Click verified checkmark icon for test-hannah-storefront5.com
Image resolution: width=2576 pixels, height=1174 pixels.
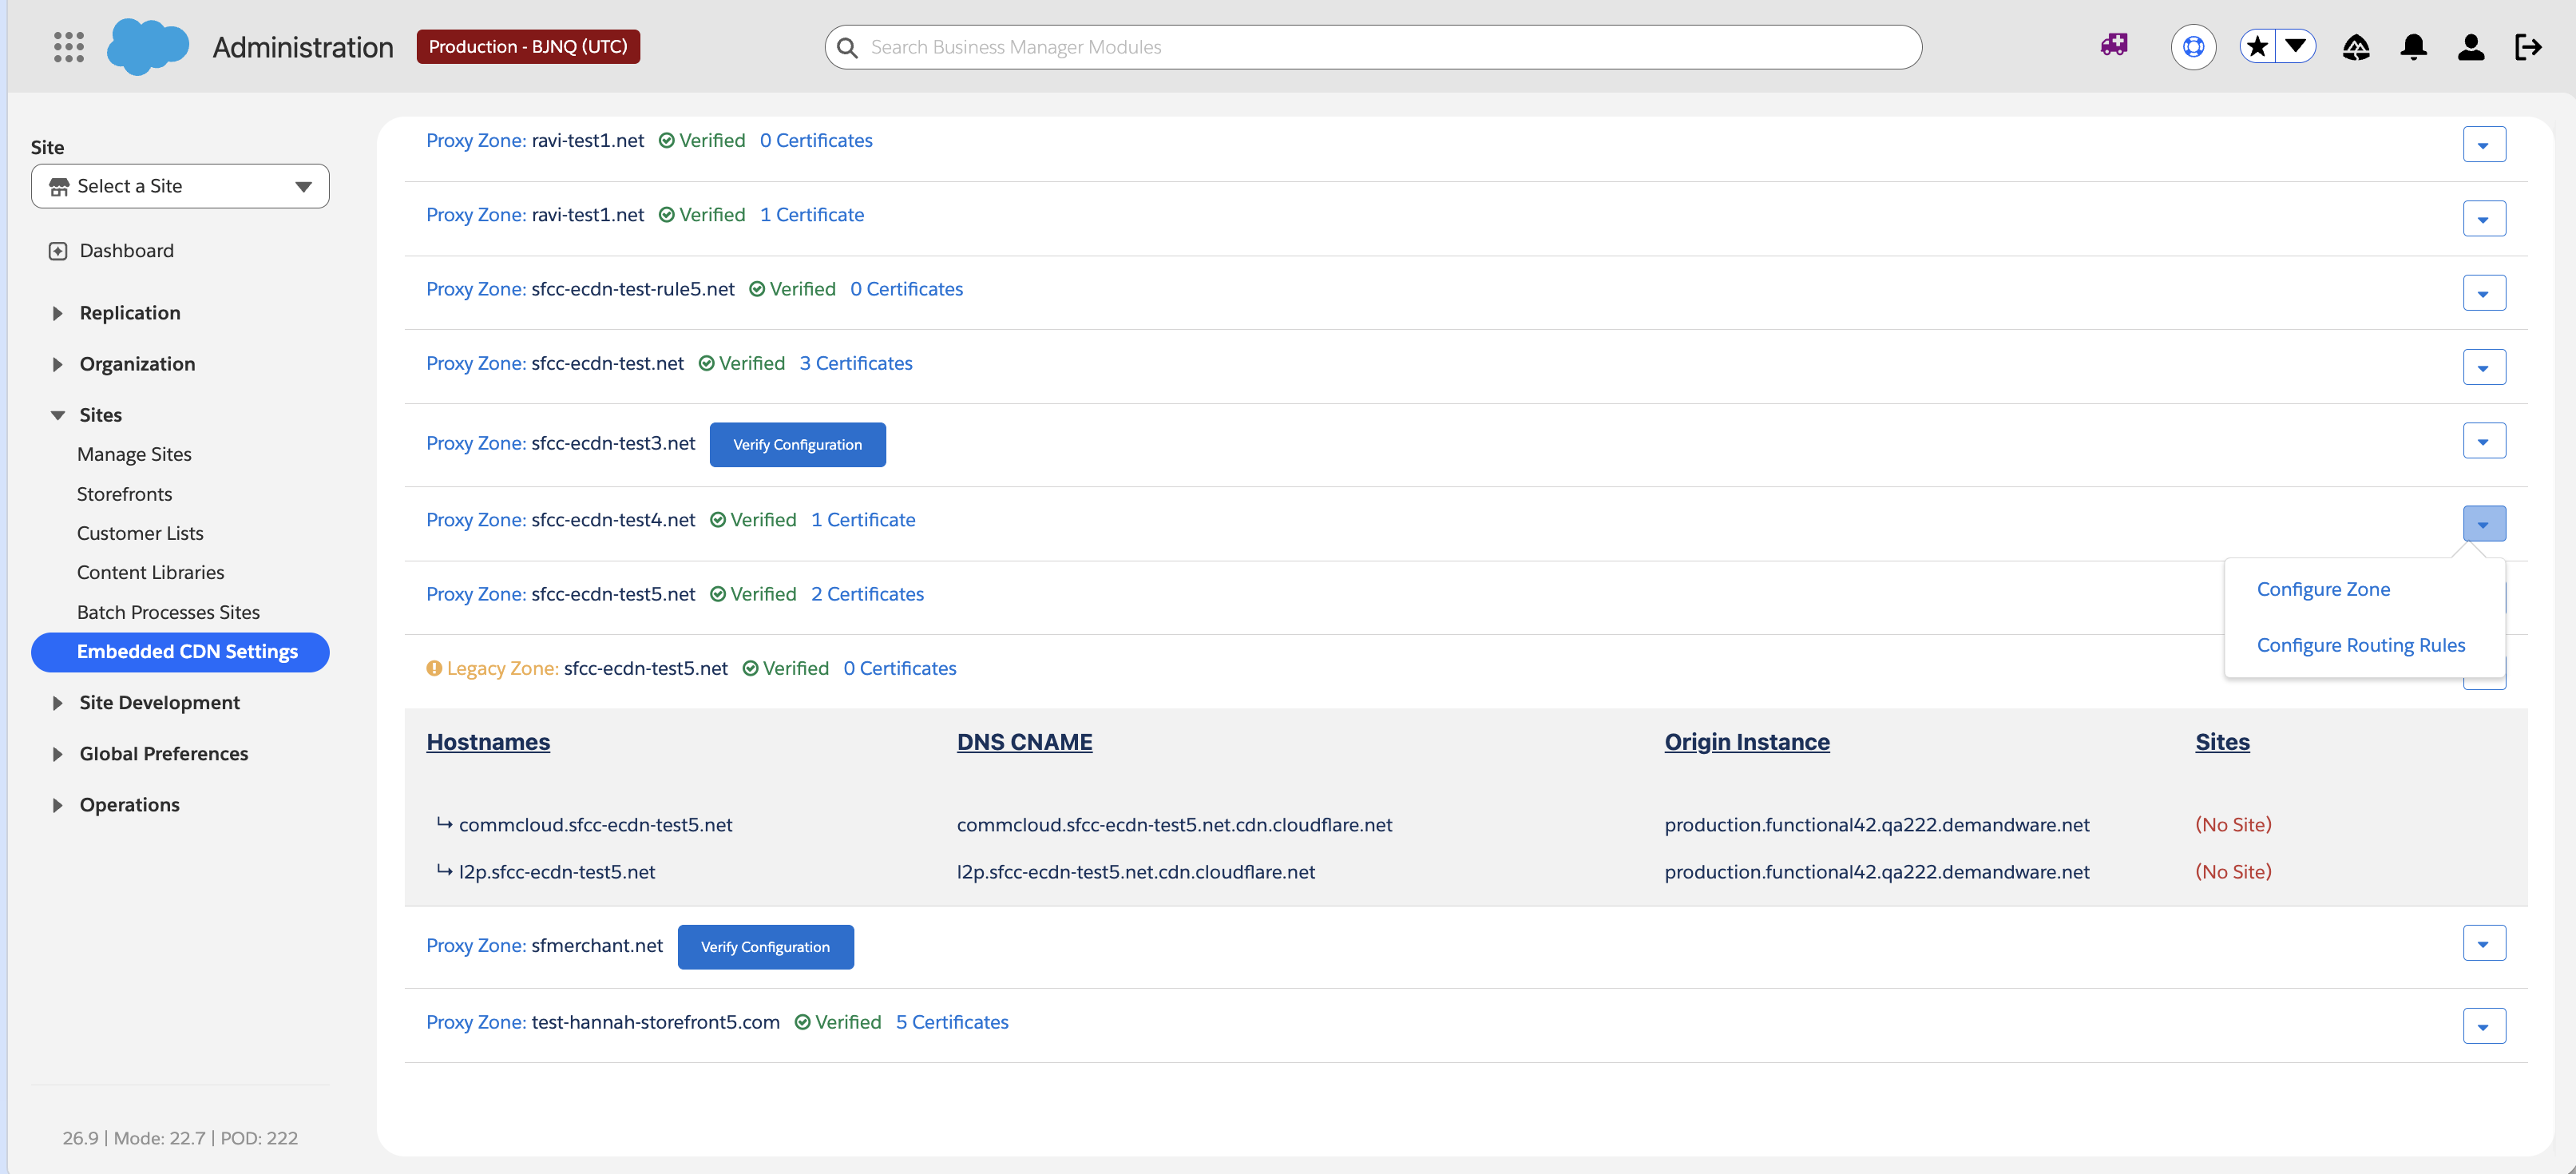tap(802, 1022)
